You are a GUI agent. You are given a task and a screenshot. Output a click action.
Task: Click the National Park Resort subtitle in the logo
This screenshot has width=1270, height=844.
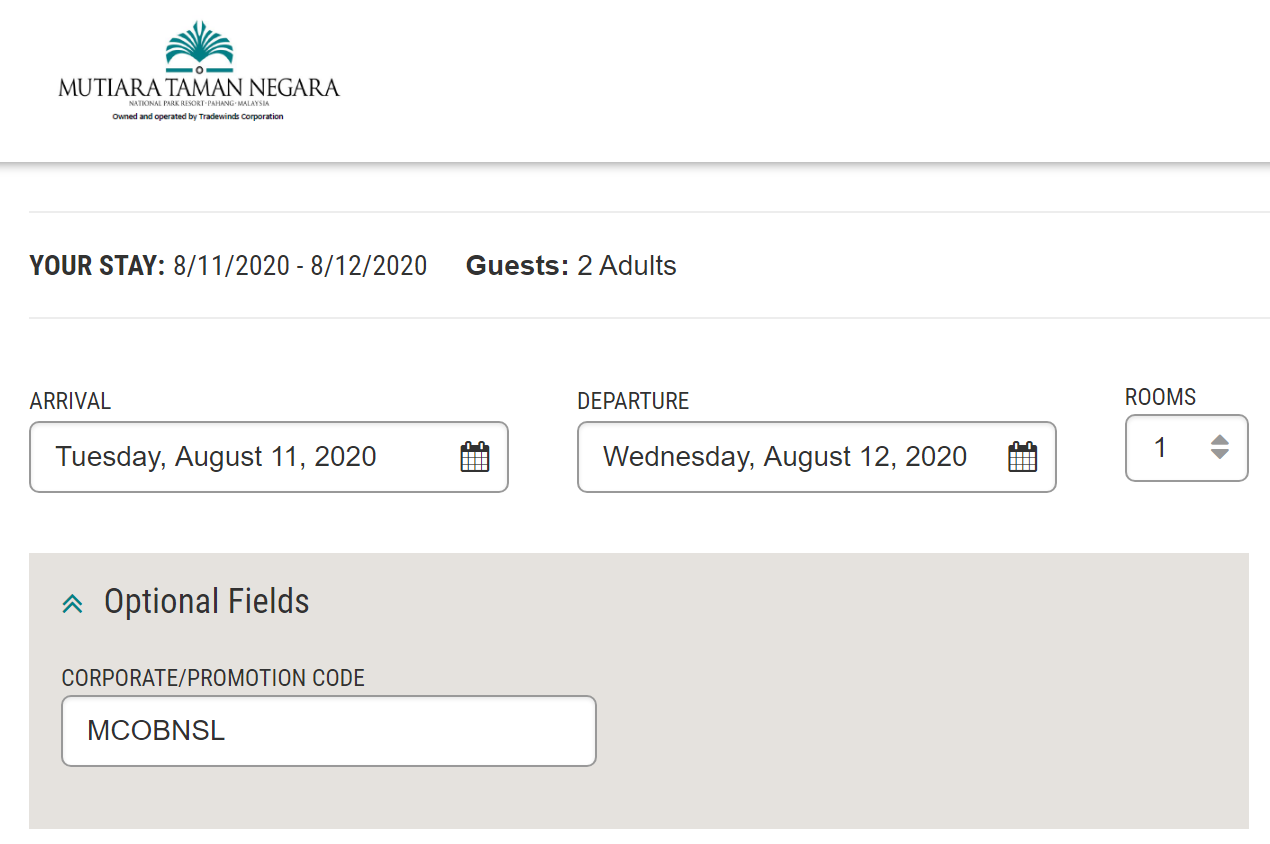pos(199,104)
